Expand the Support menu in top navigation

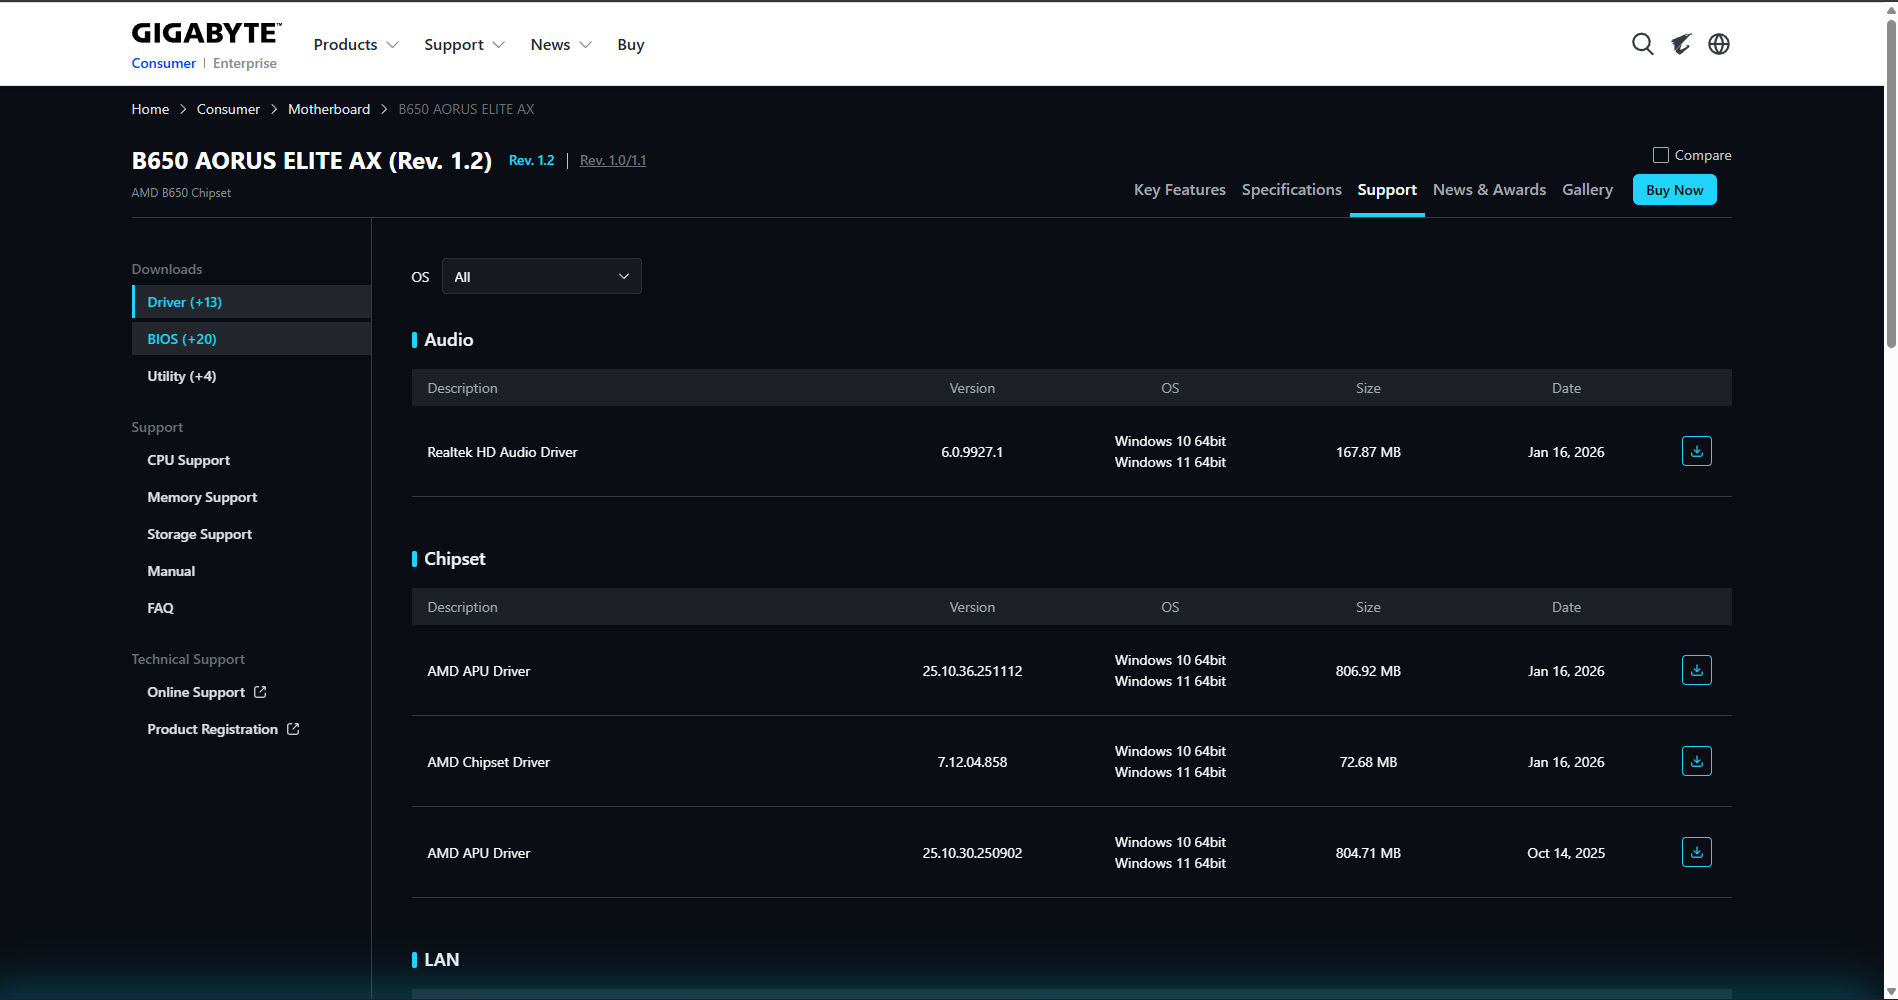464,45
